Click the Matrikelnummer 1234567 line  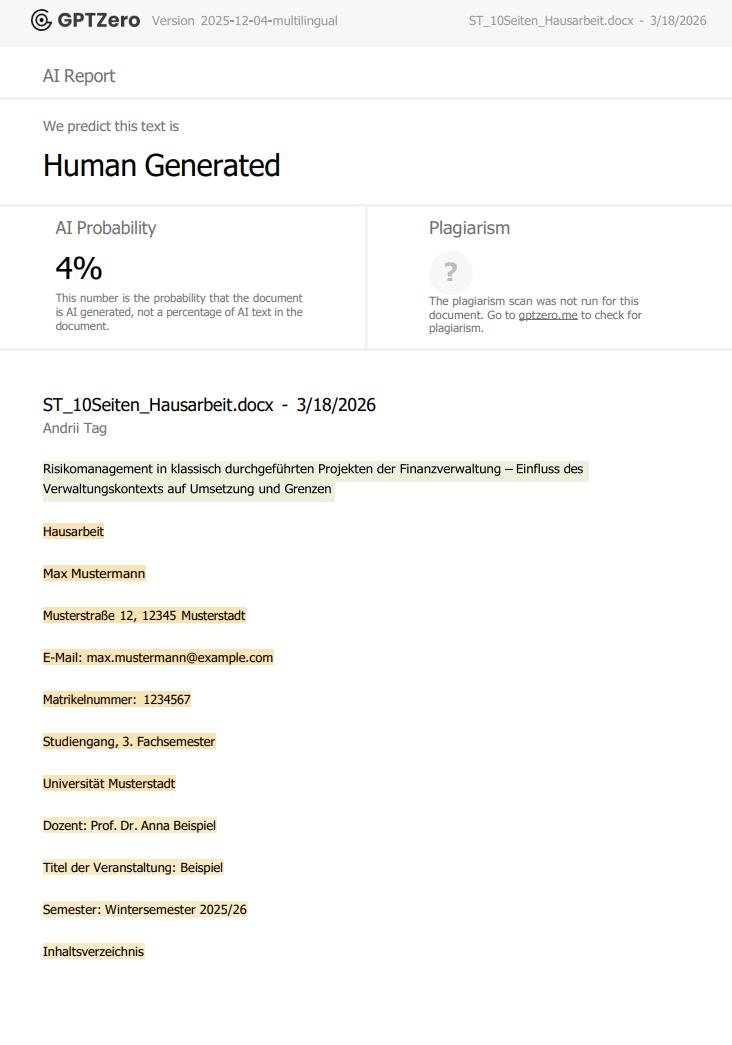(x=117, y=699)
